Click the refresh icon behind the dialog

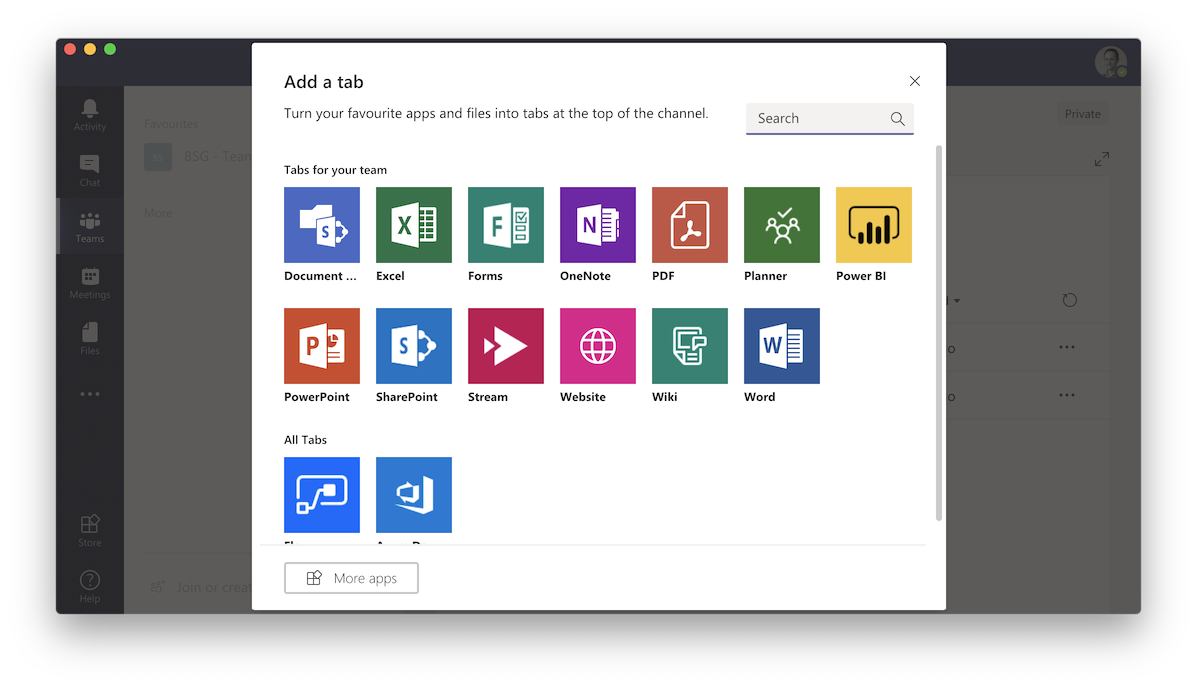pos(1070,300)
